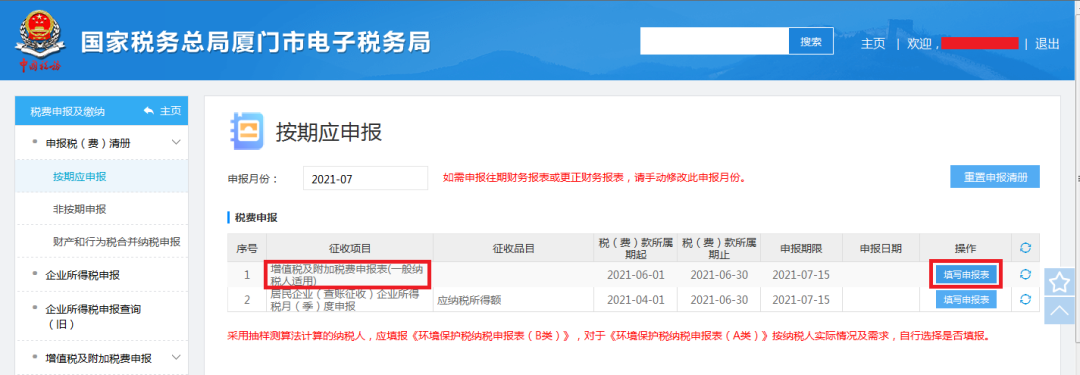Expand the 增值税及附加税费申报 sidebar chevron
This screenshot has width=1080, height=375.
(x=176, y=357)
